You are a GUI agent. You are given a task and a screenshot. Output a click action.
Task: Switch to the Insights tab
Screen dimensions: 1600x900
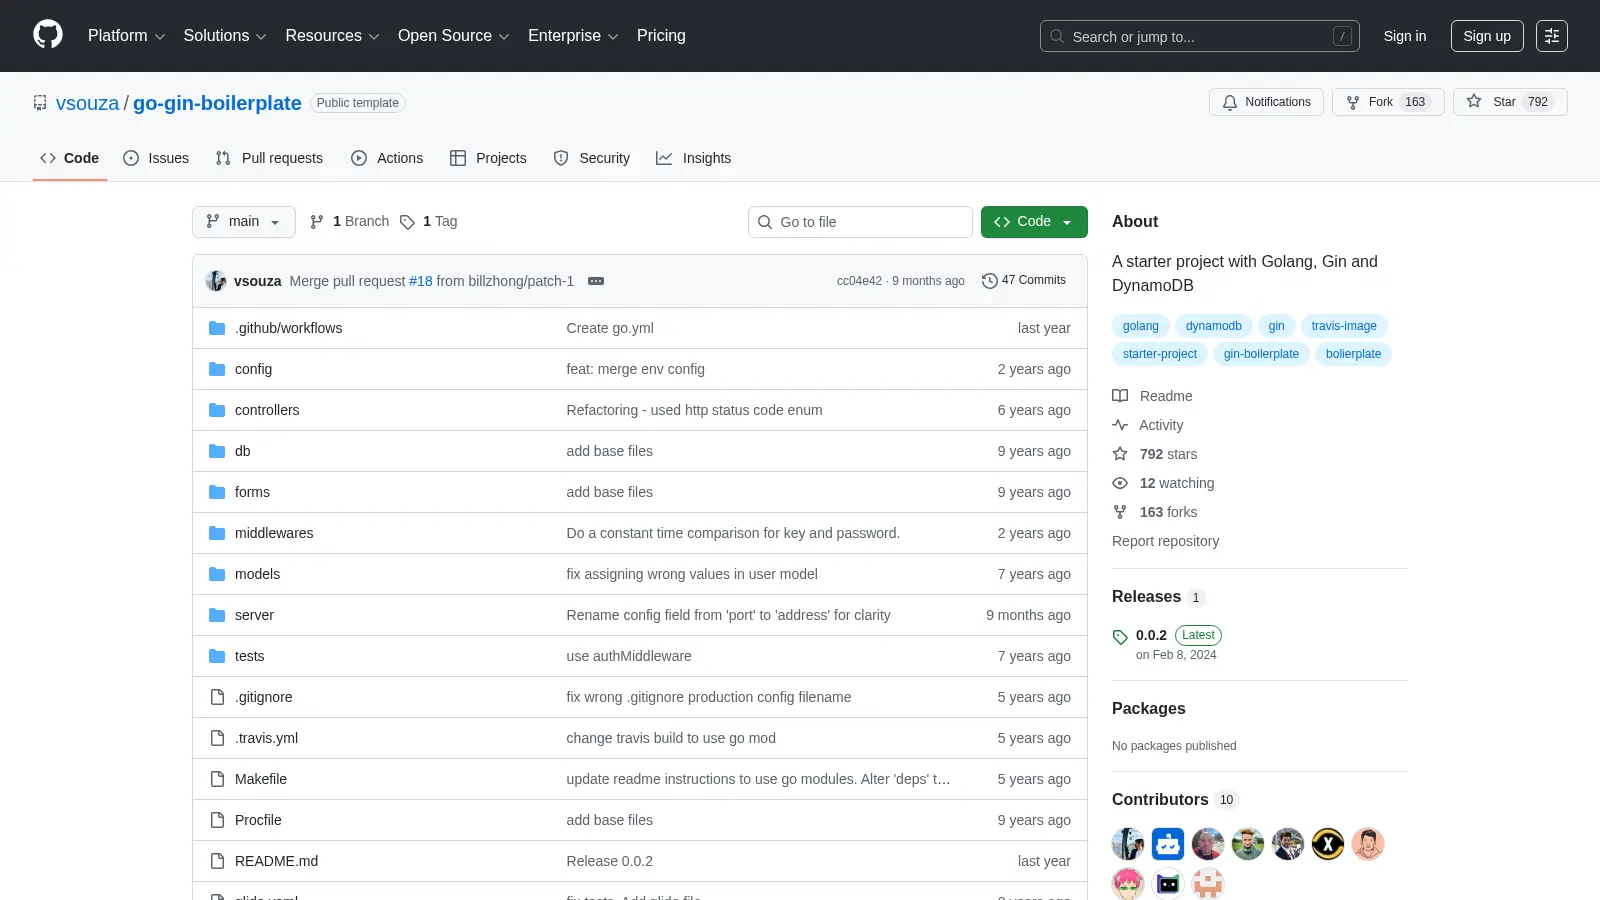click(x=693, y=158)
